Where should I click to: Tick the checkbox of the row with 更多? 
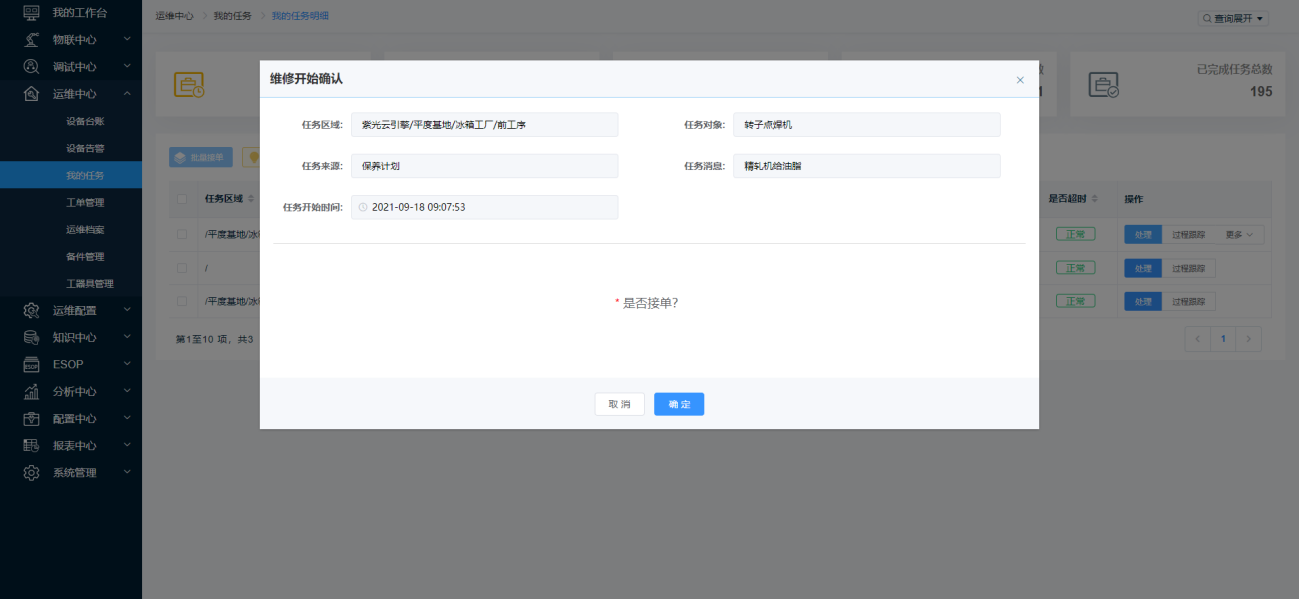click(x=182, y=234)
